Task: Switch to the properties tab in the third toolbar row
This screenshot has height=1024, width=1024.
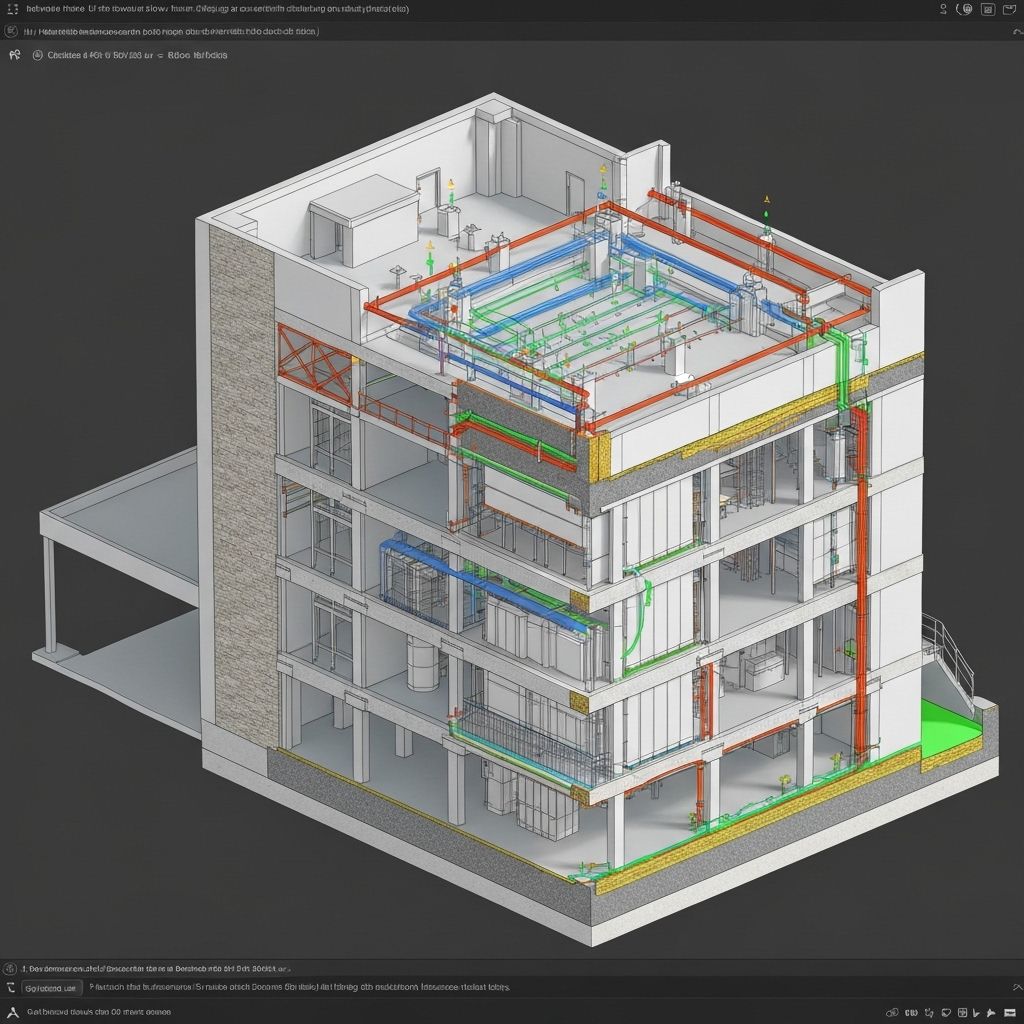Action: pyautogui.click(x=37, y=55)
